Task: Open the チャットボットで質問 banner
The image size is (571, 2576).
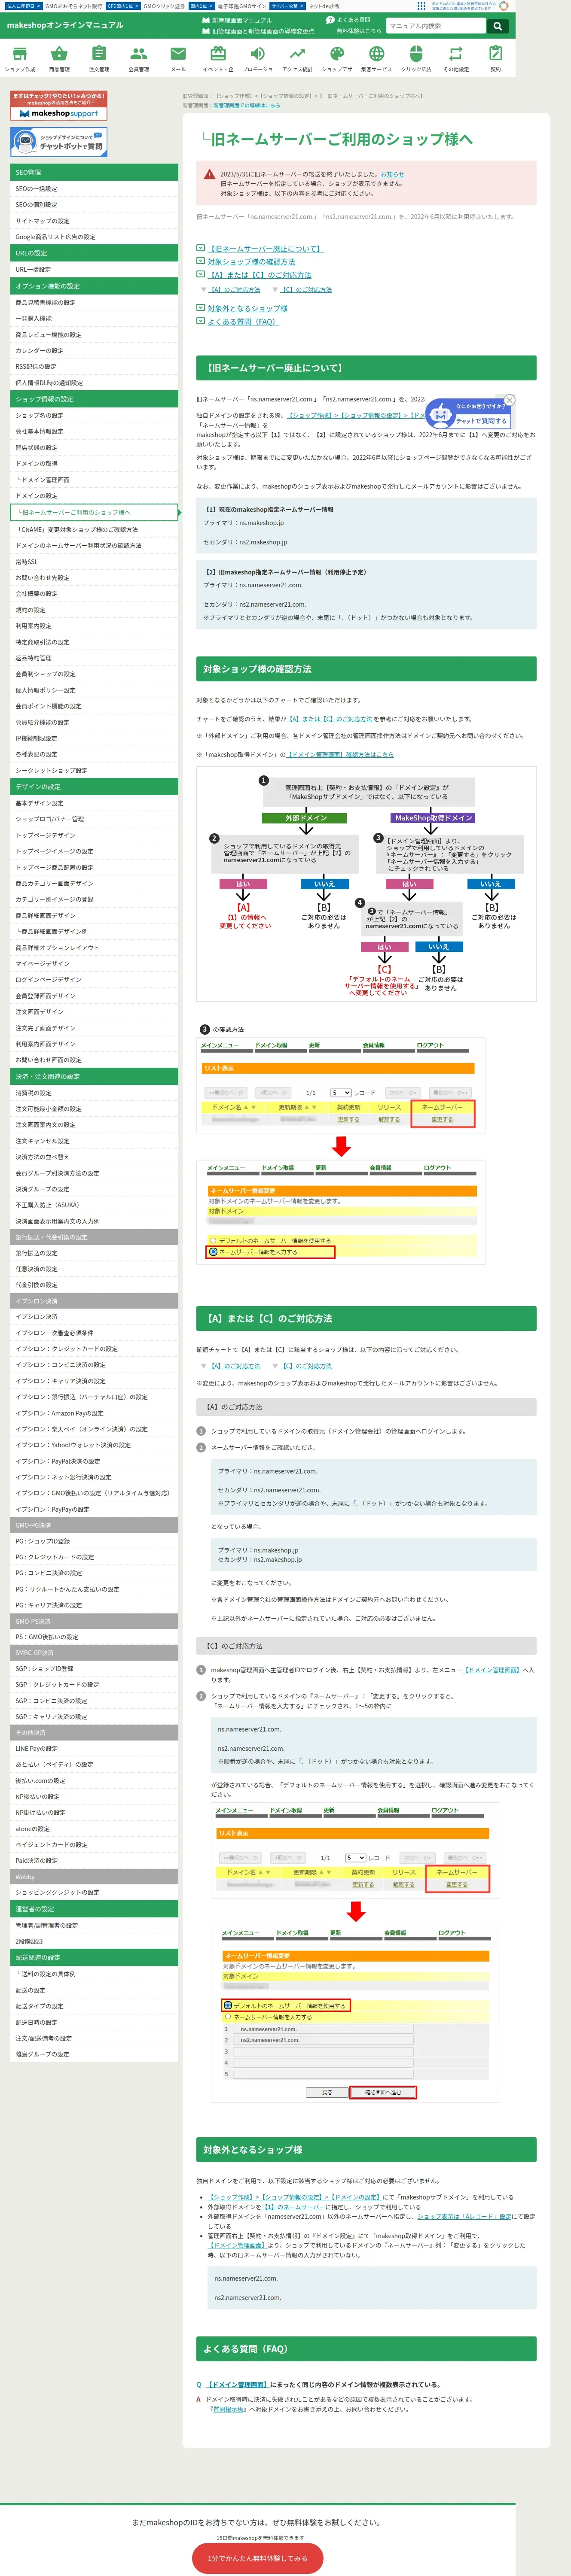Action: tap(58, 142)
